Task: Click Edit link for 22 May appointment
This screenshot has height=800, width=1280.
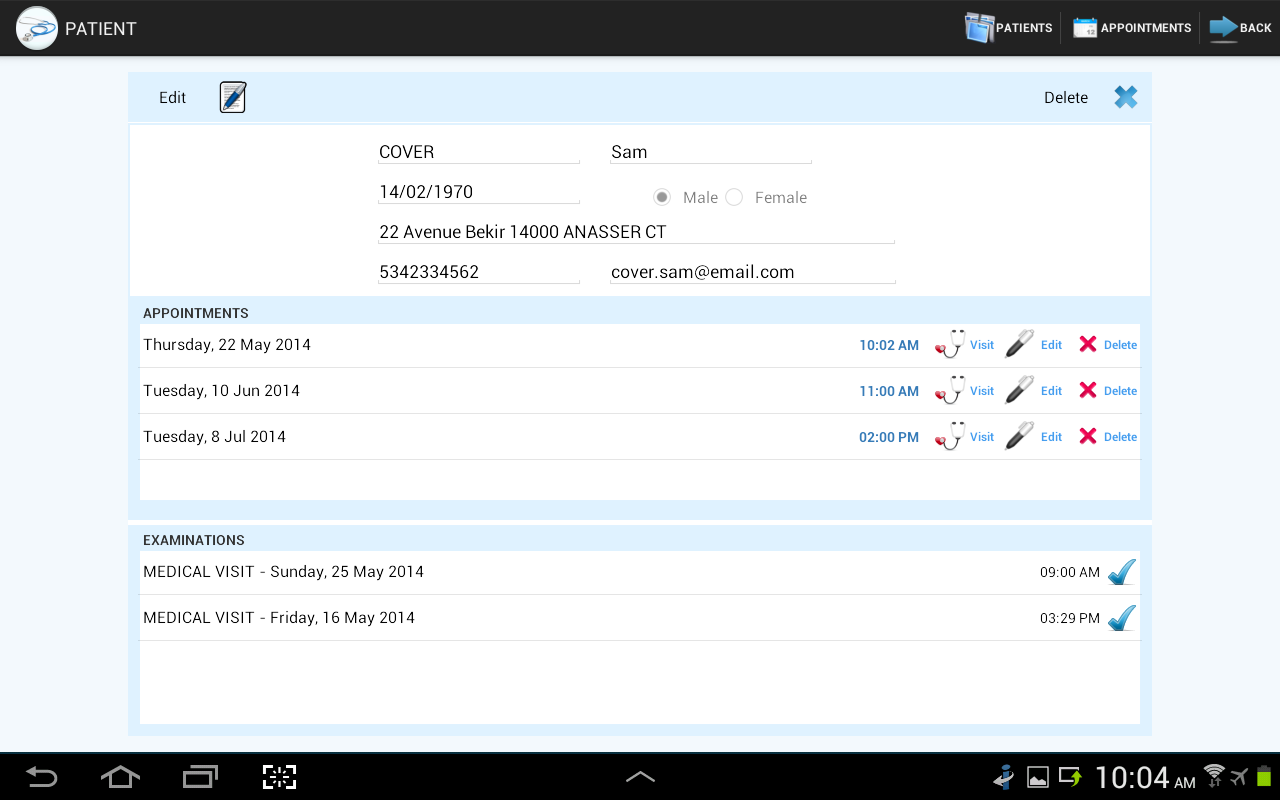Action: 1051,345
